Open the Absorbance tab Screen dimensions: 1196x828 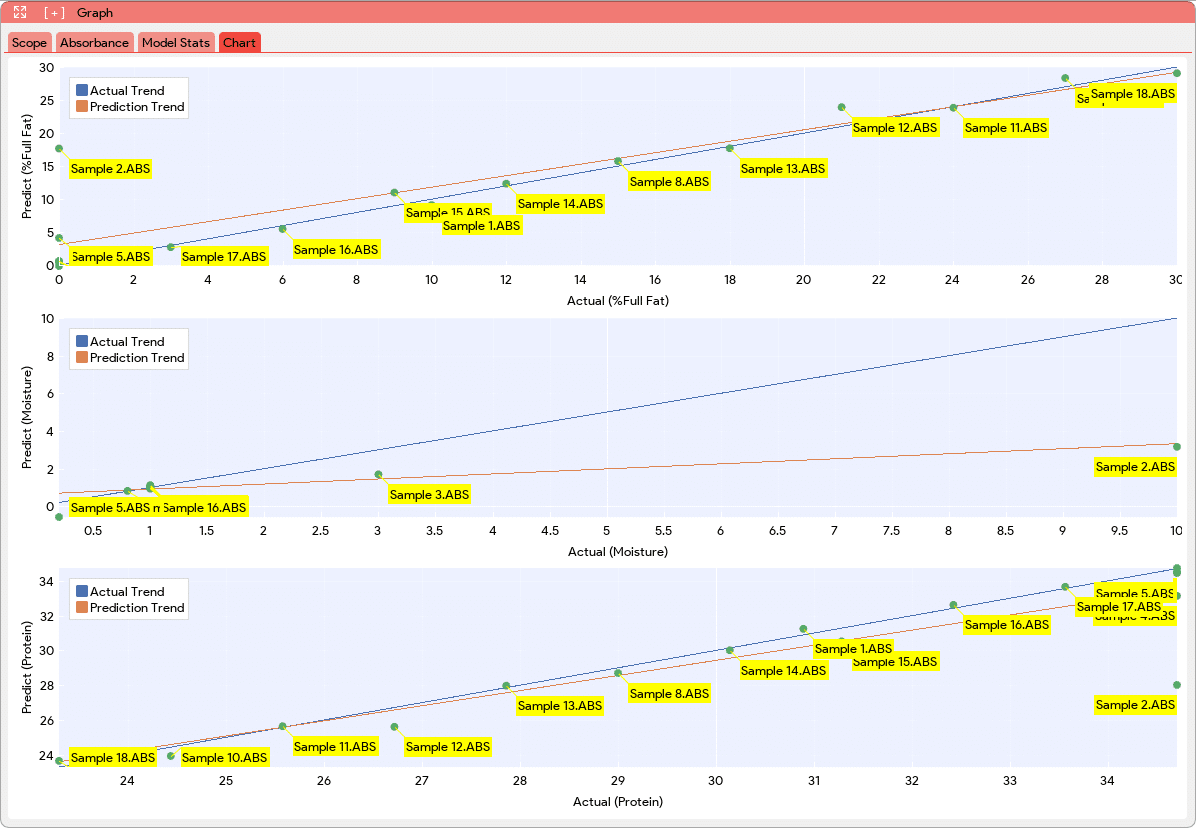pyautogui.click(x=94, y=43)
